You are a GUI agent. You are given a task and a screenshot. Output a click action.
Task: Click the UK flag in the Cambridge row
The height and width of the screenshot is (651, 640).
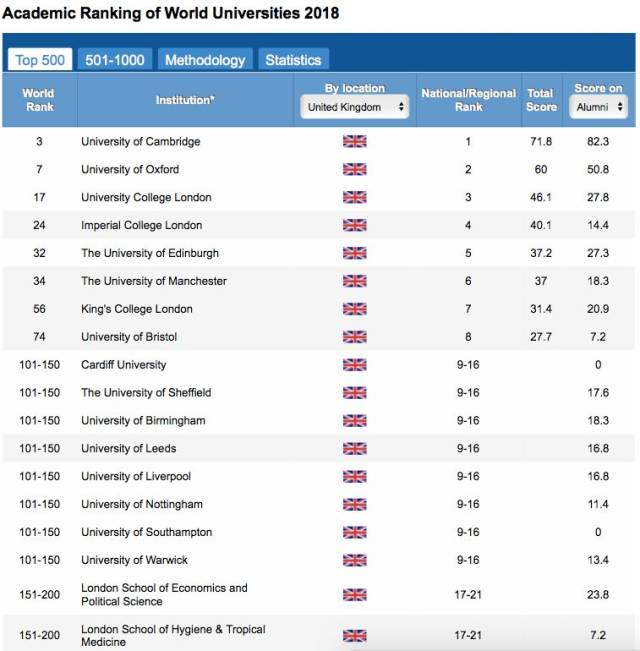[355, 142]
